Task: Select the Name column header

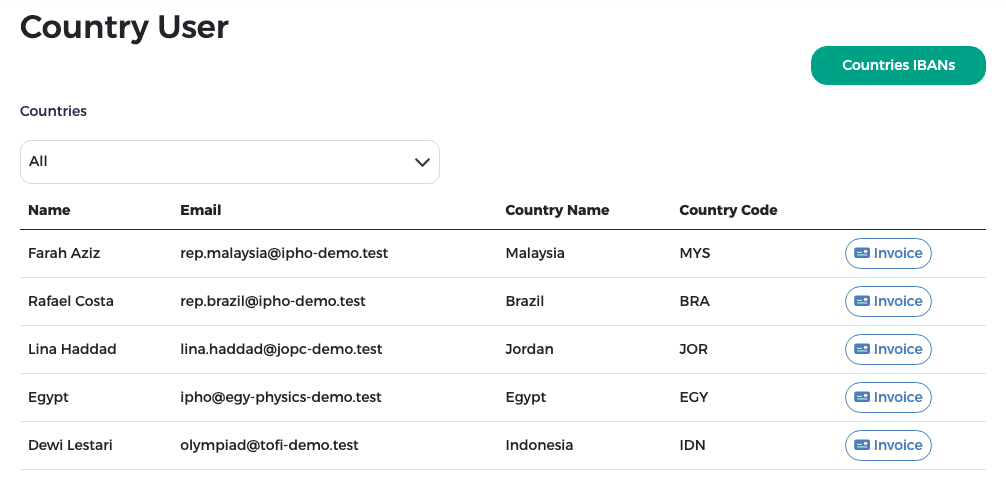Action: pyautogui.click(x=49, y=210)
